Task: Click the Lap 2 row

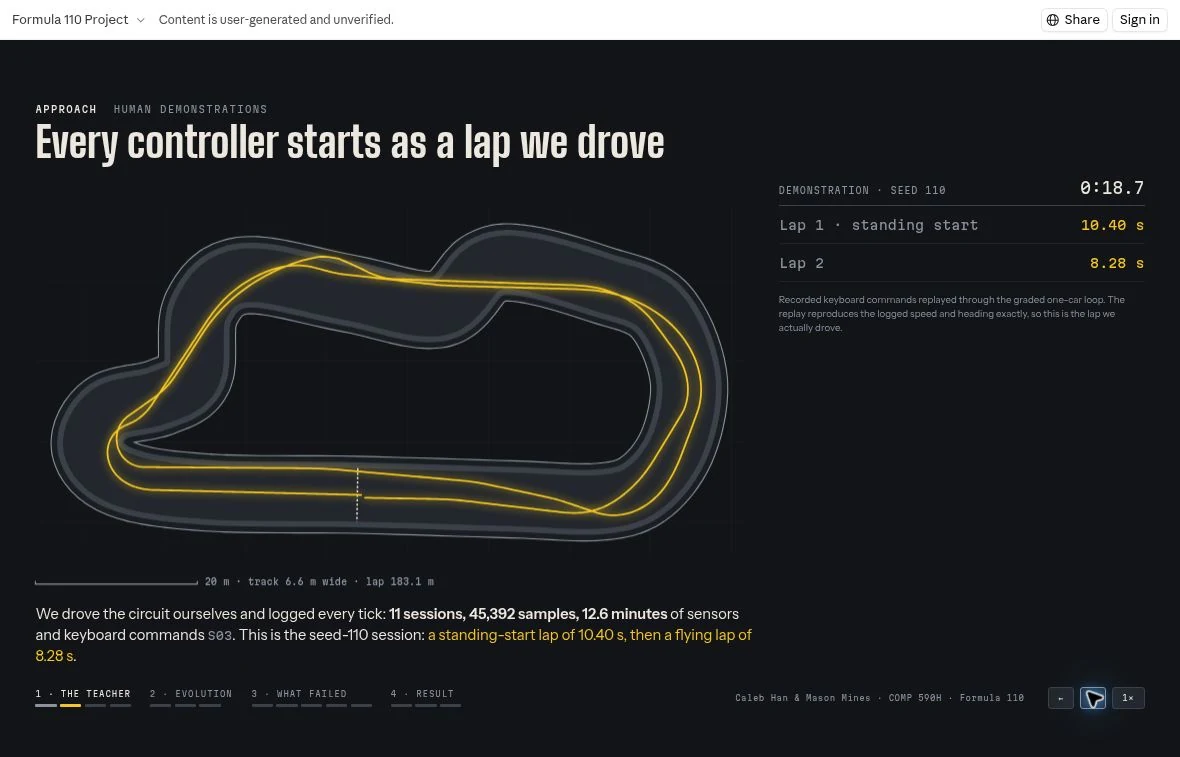Action: [961, 263]
